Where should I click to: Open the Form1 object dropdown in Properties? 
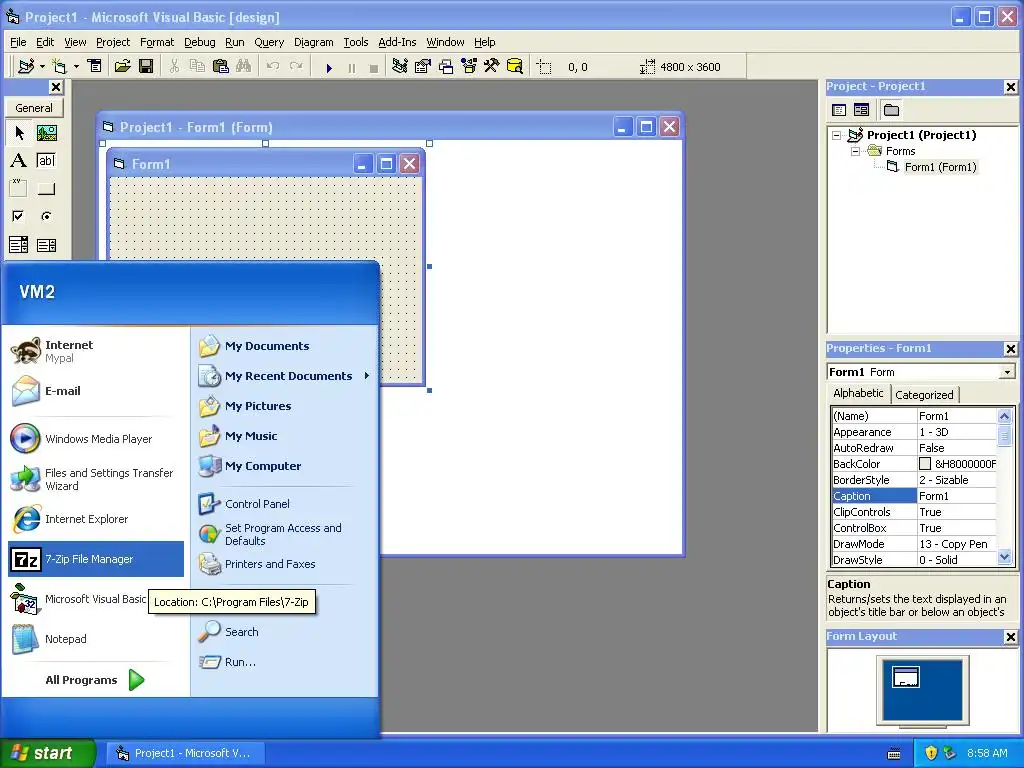[1008, 372]
